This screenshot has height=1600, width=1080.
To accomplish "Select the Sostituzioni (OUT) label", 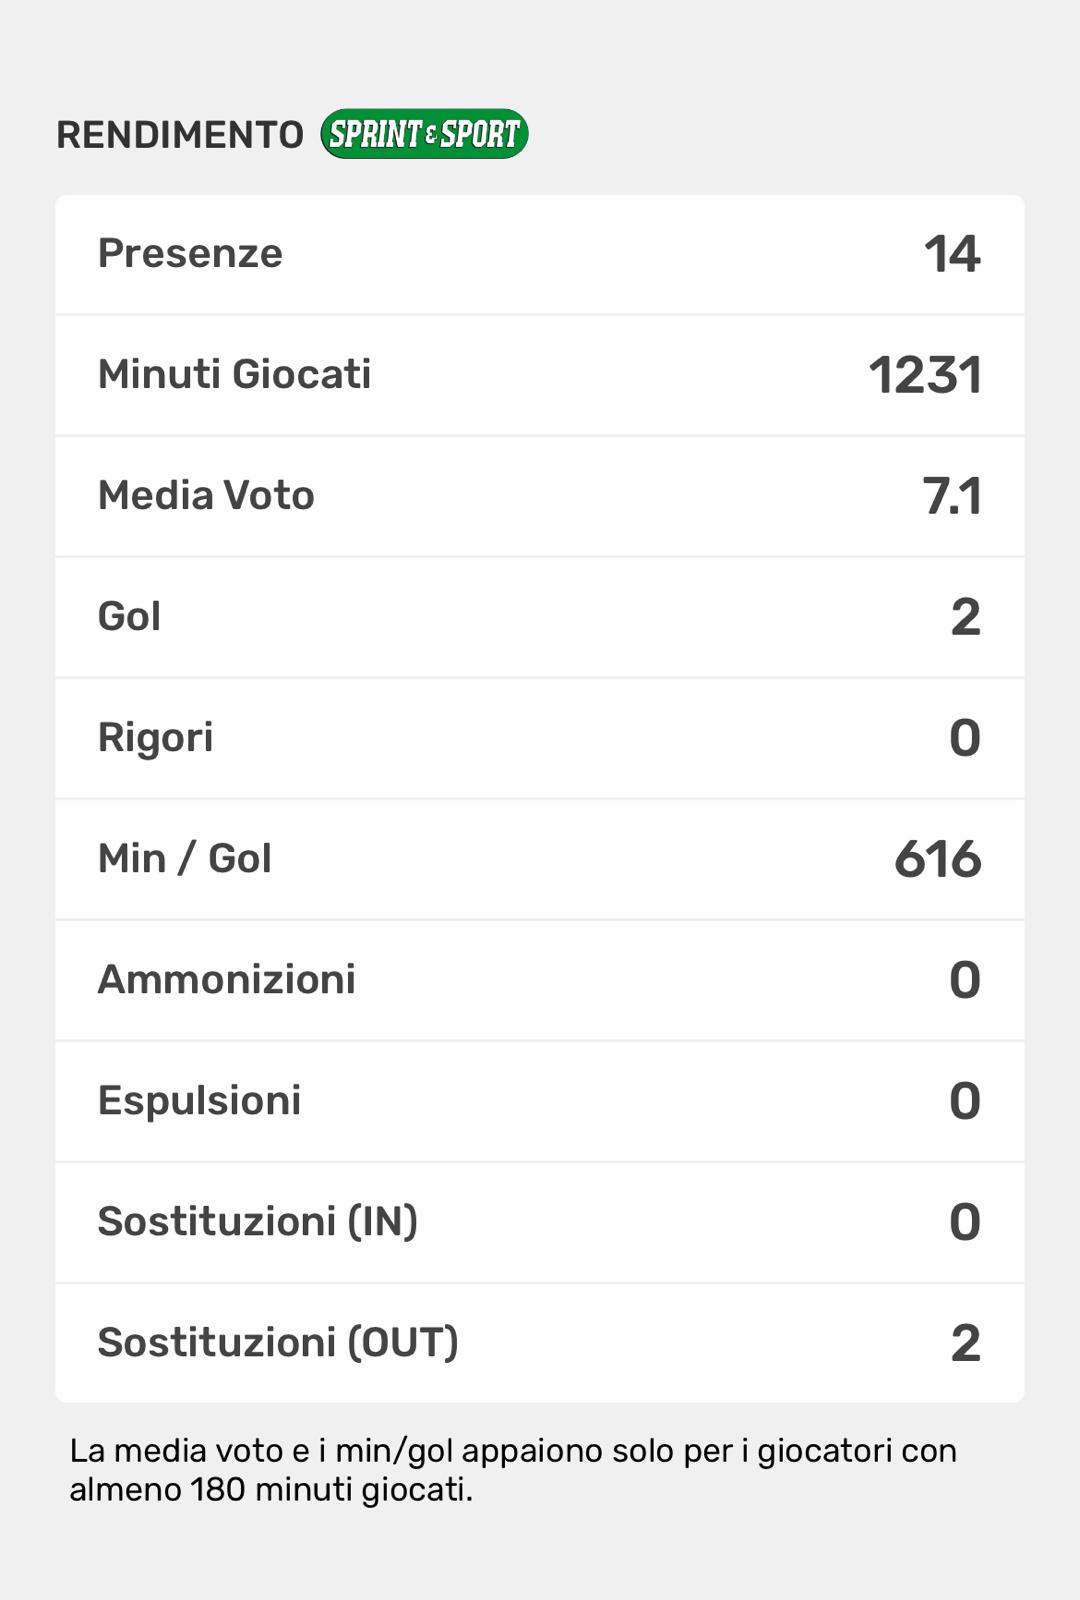I will [x=278, y=1343].
